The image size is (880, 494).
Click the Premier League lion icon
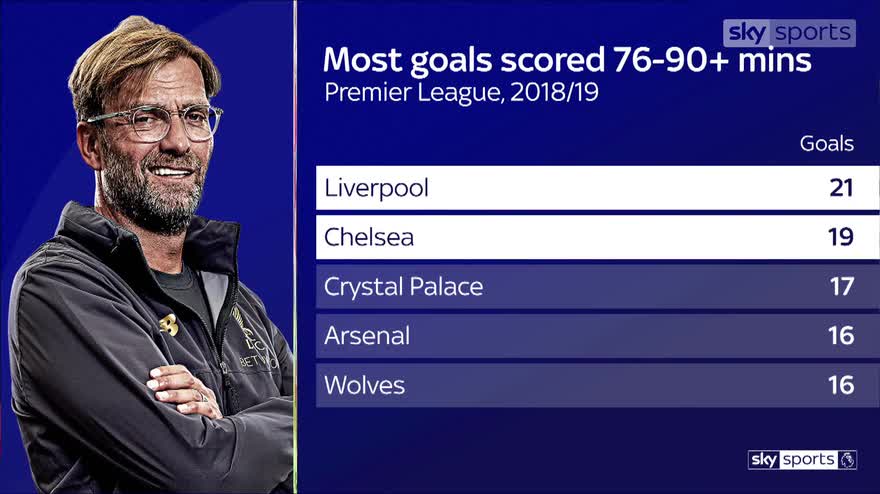pos(847,460)
